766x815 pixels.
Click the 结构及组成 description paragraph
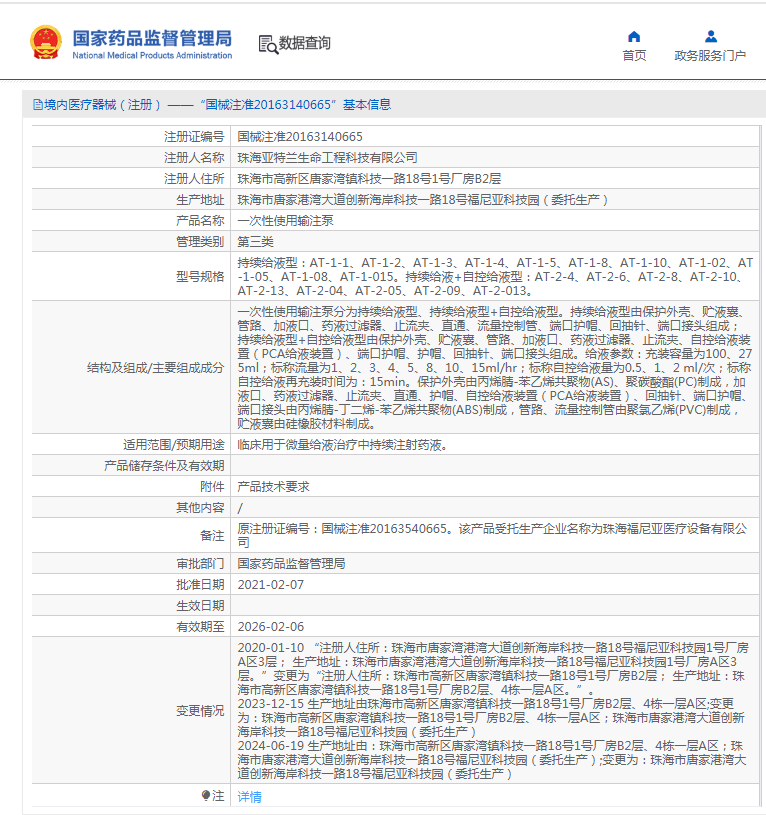[495, 367]
